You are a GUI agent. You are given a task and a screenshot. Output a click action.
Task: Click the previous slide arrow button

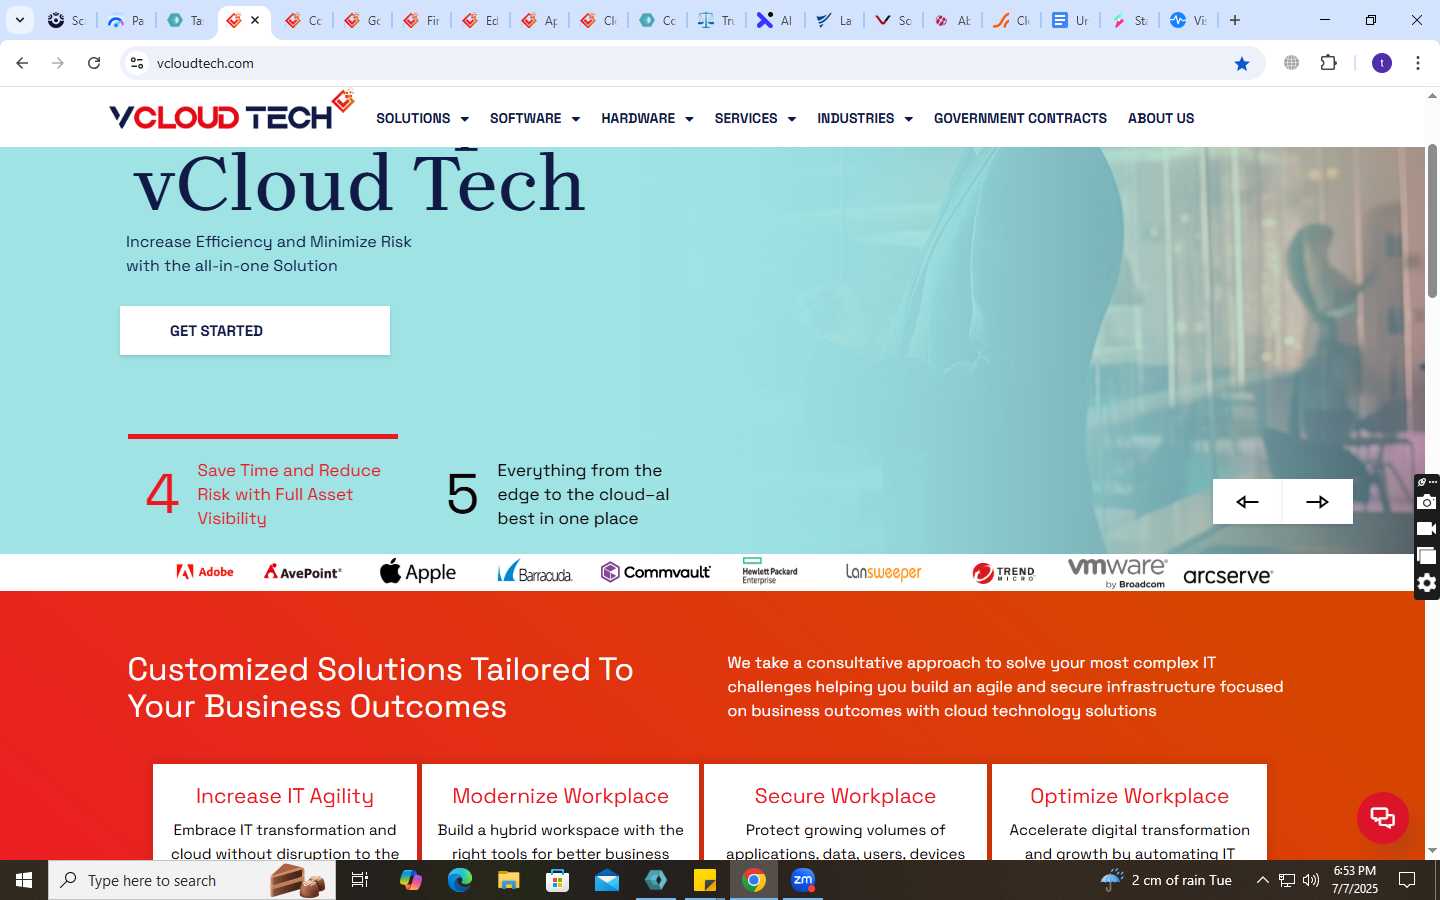tap(1247, 502)
